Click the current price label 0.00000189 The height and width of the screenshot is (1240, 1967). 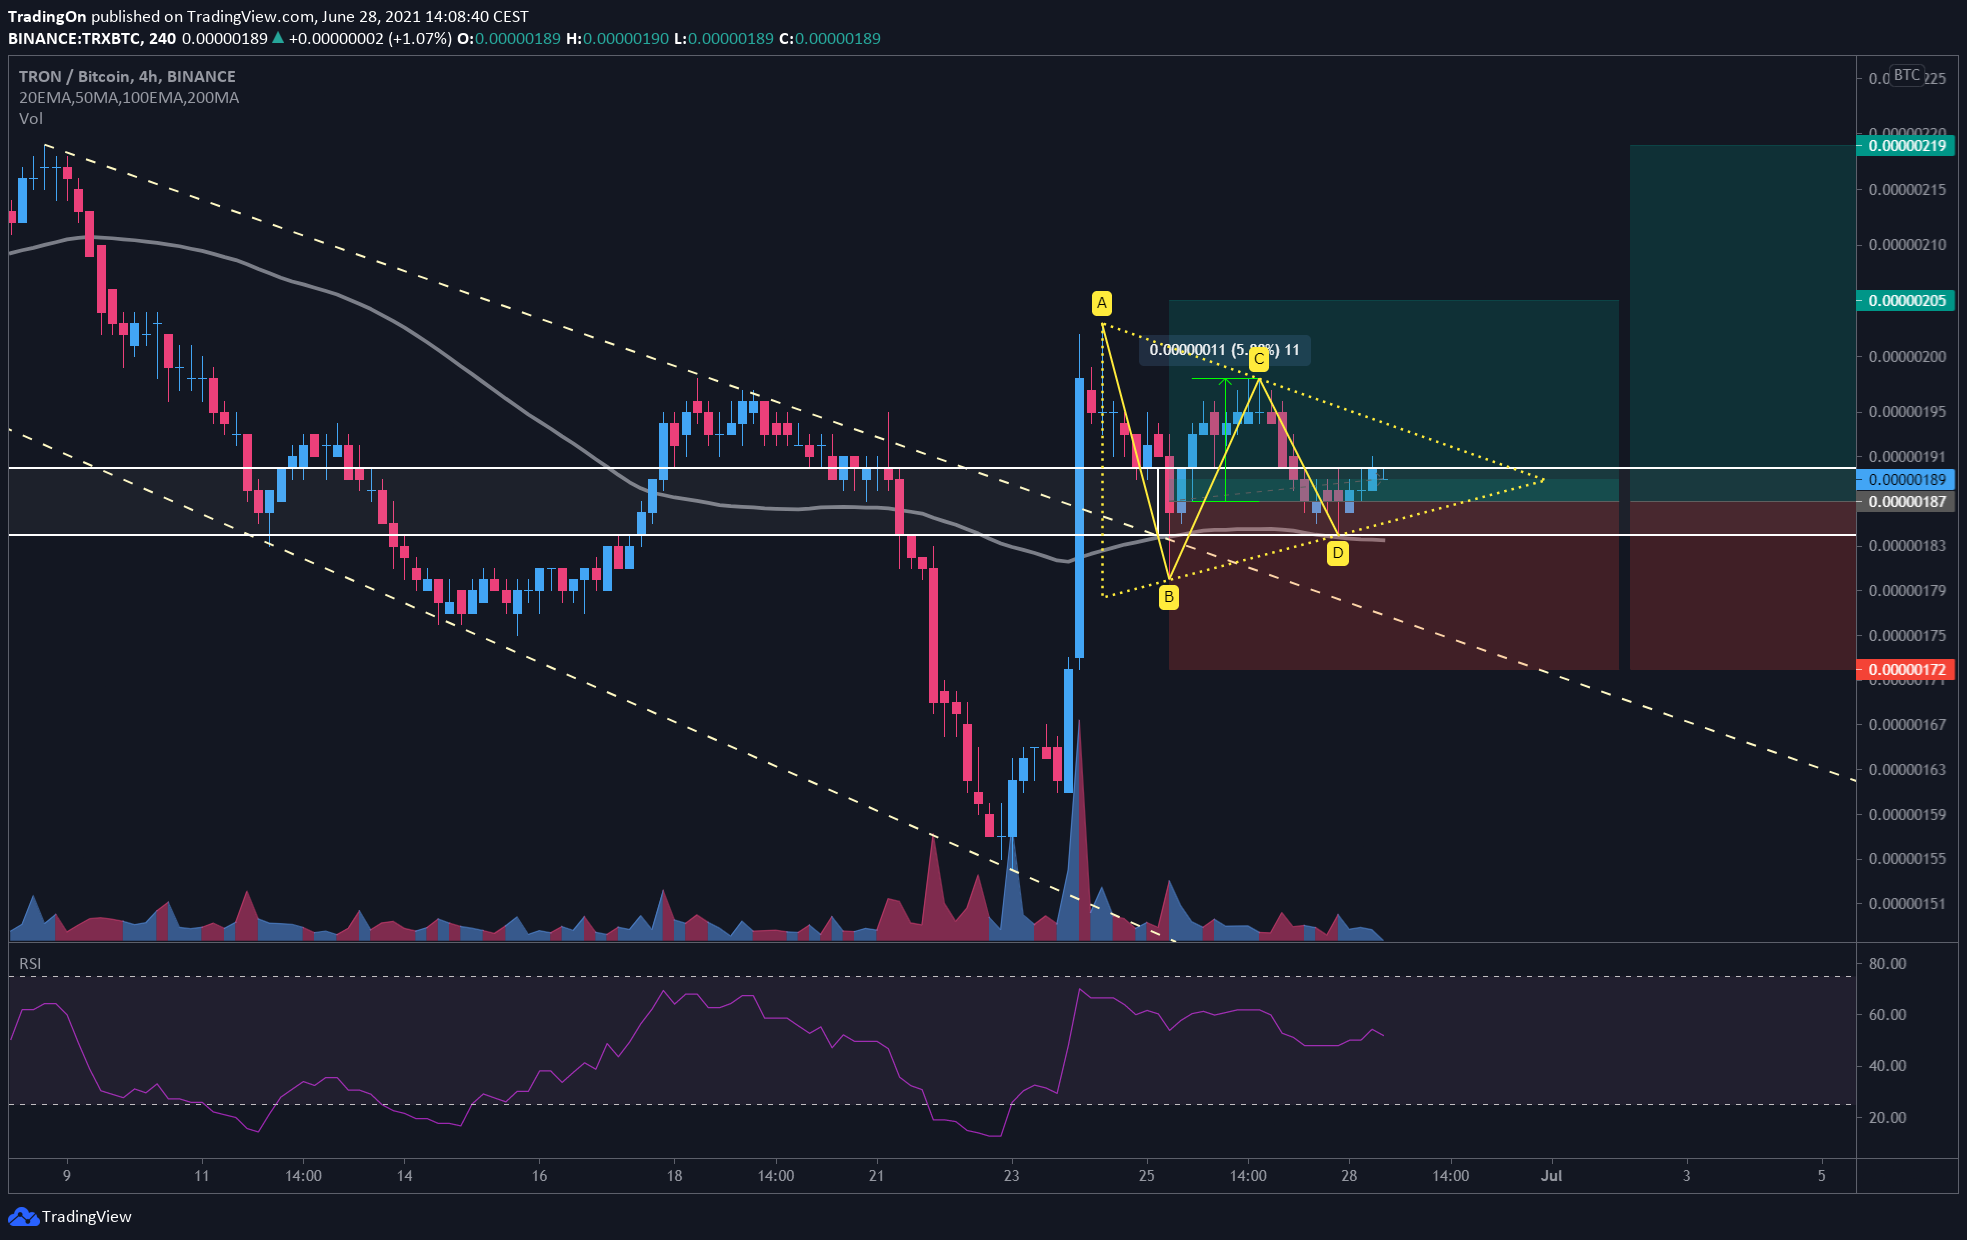click(1906, 480)
